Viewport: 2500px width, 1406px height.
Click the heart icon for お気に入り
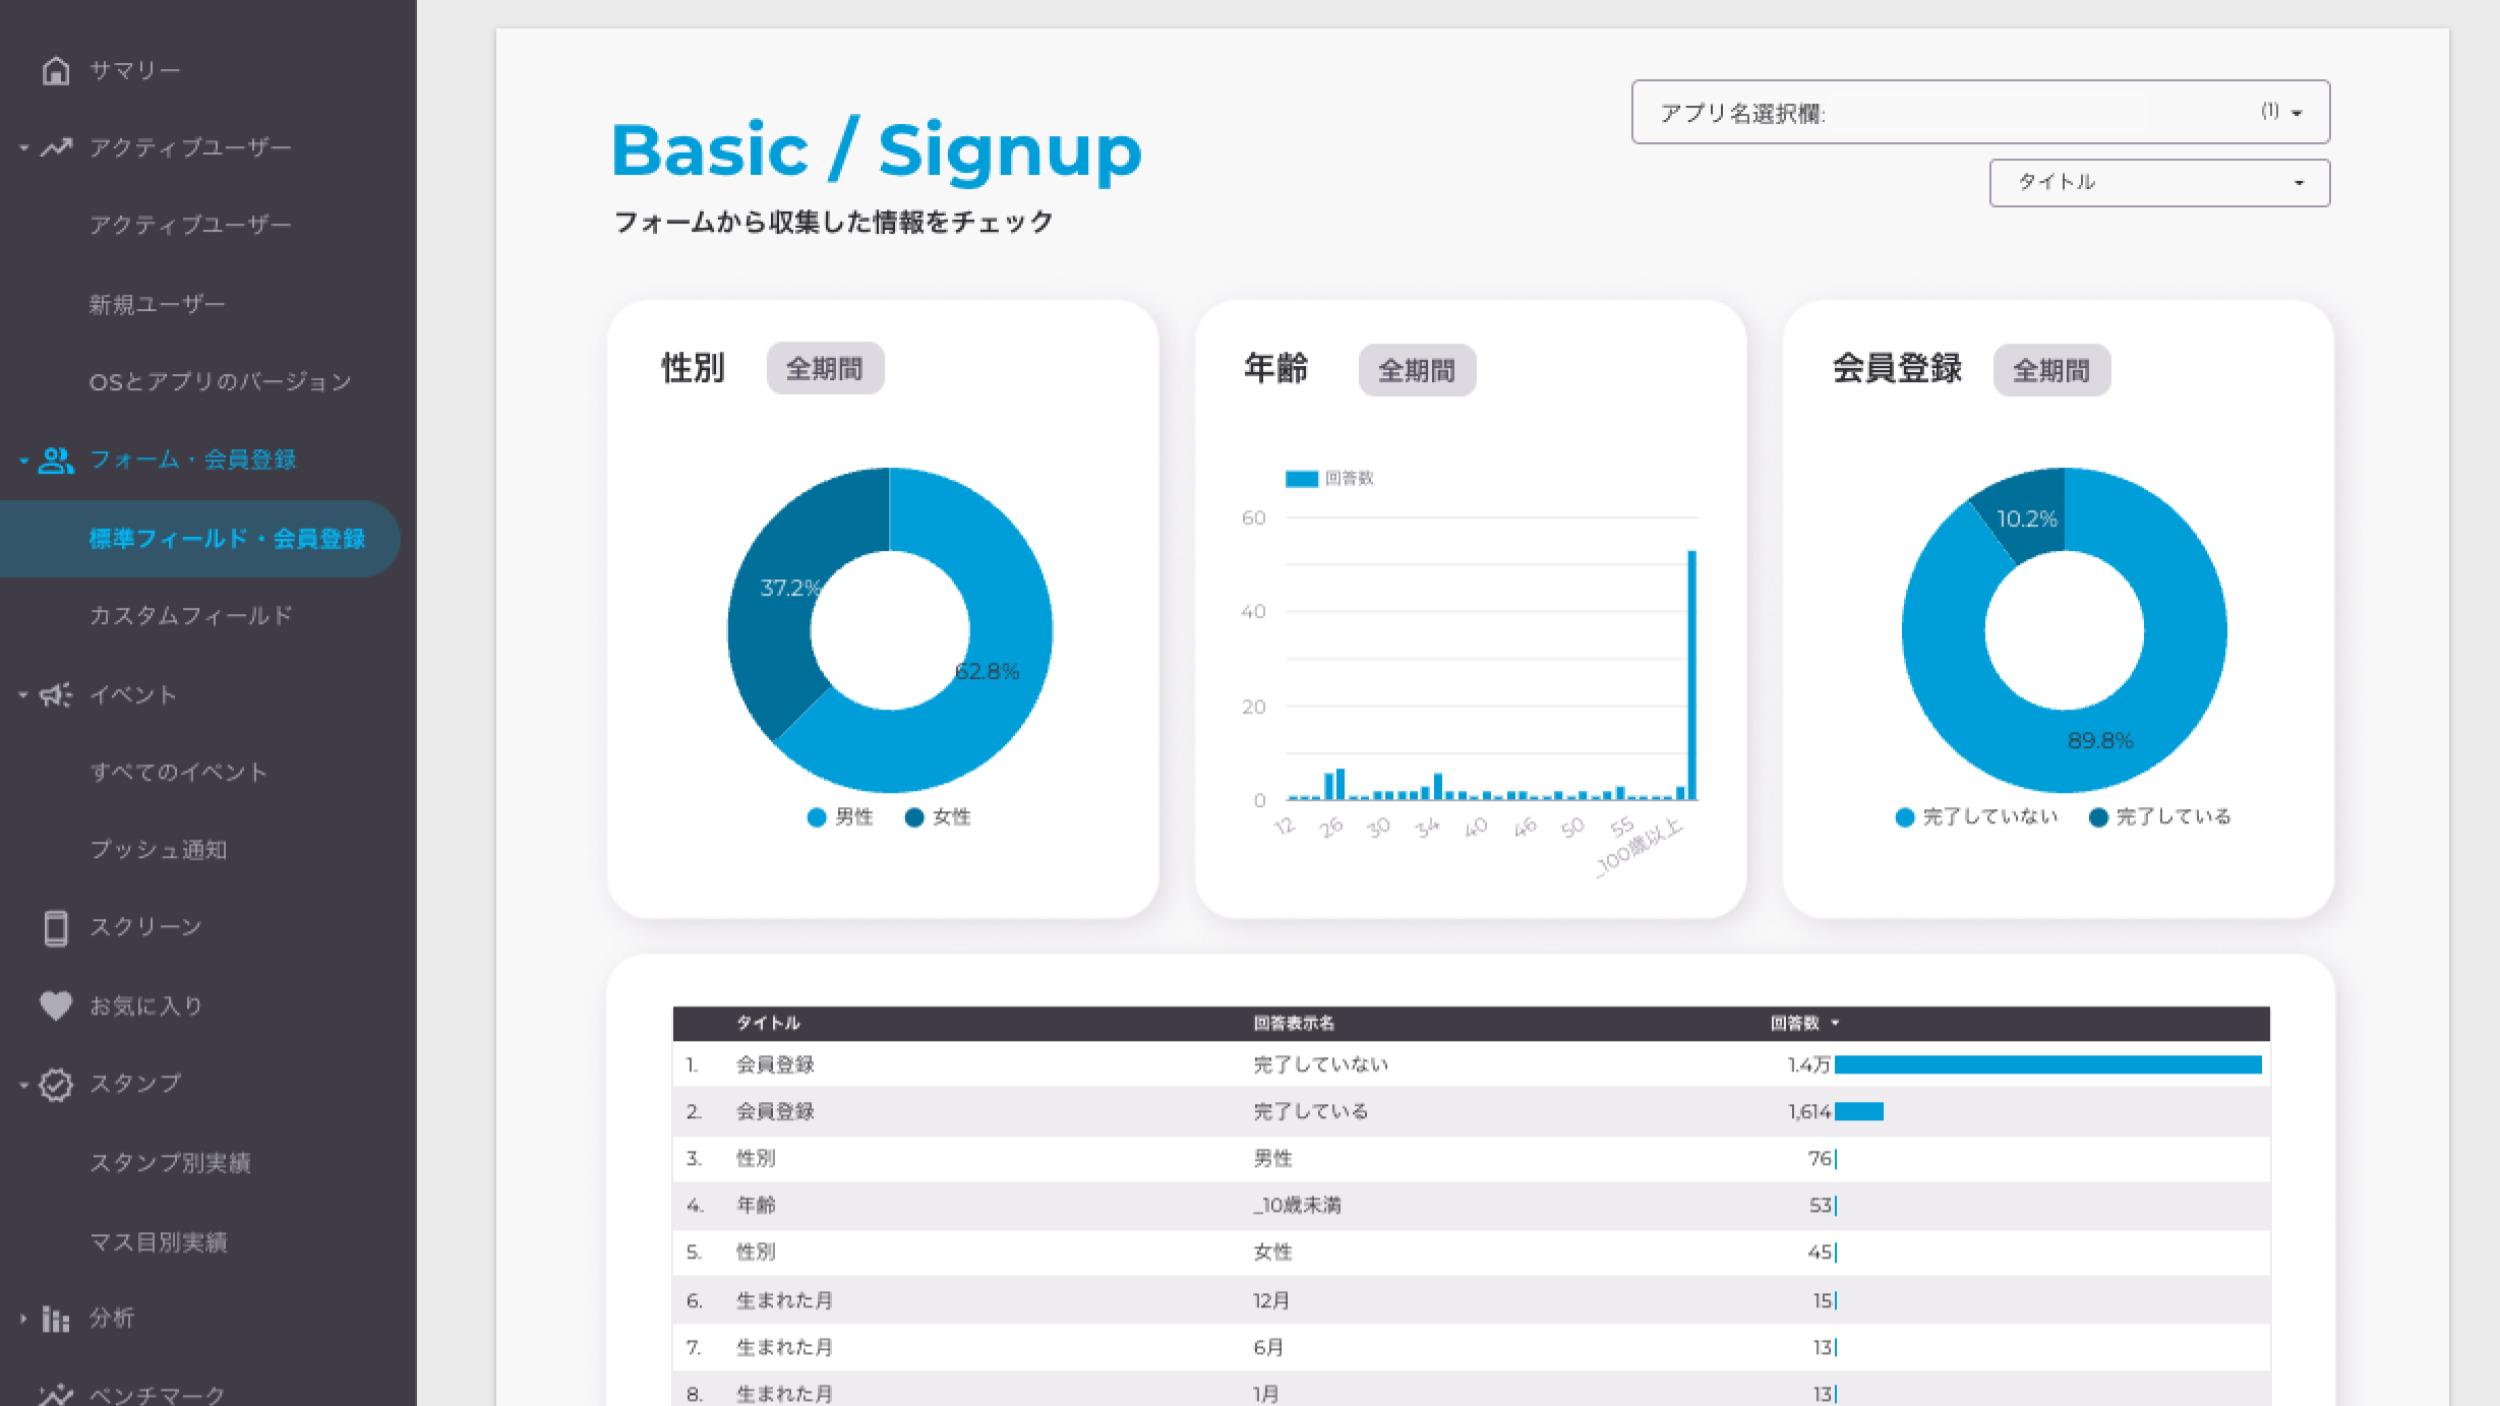56,1005
